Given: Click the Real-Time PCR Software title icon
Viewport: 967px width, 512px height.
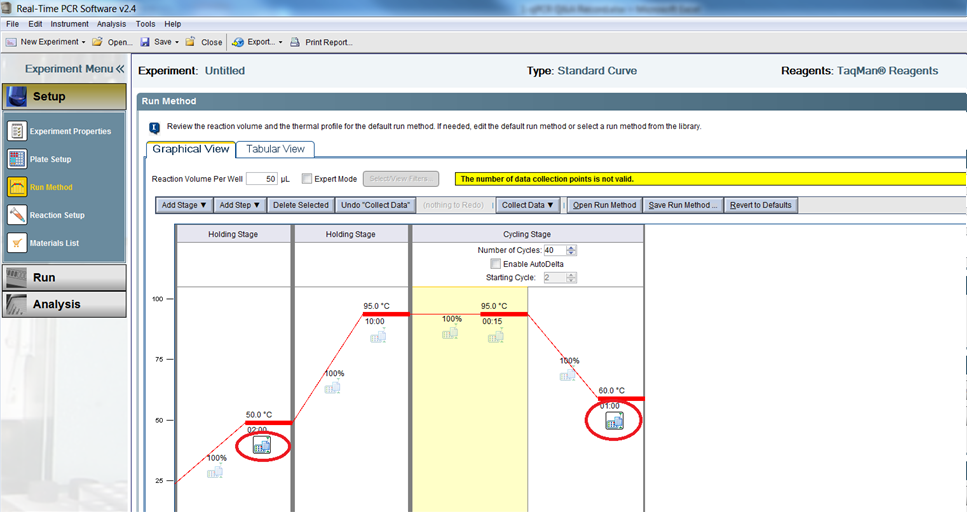Looking at the screenshot, I should (x=7, y=8).
